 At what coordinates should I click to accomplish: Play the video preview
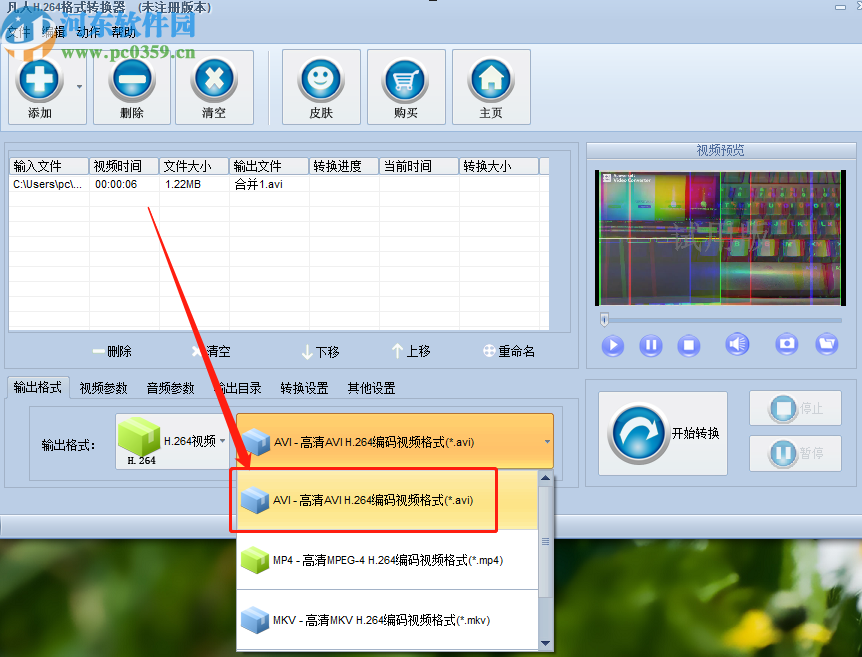point(612,346)
